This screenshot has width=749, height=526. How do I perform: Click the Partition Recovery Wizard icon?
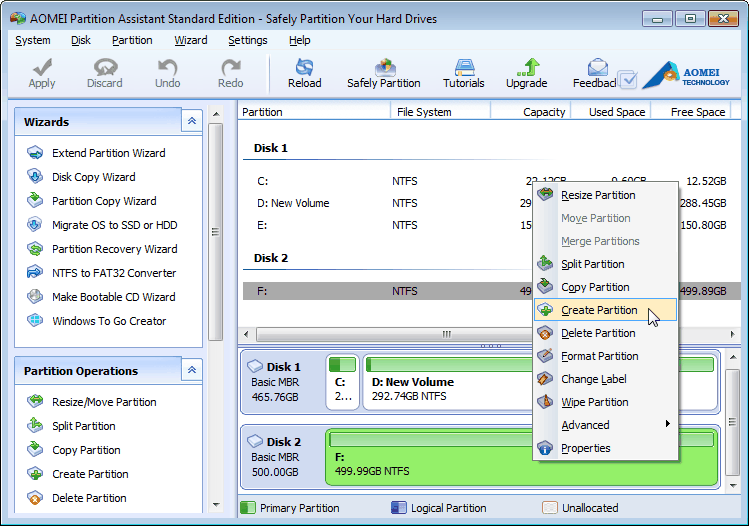35,249
